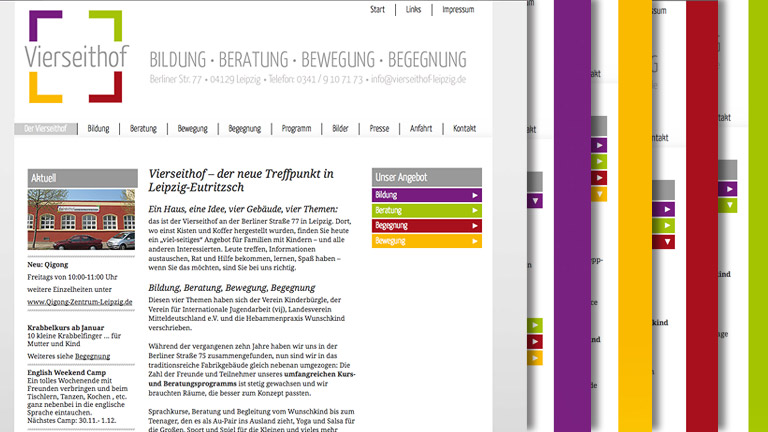Select the Der Vierseithof menu tab
The image size is (768, 432).
click(x=46, y=129)
